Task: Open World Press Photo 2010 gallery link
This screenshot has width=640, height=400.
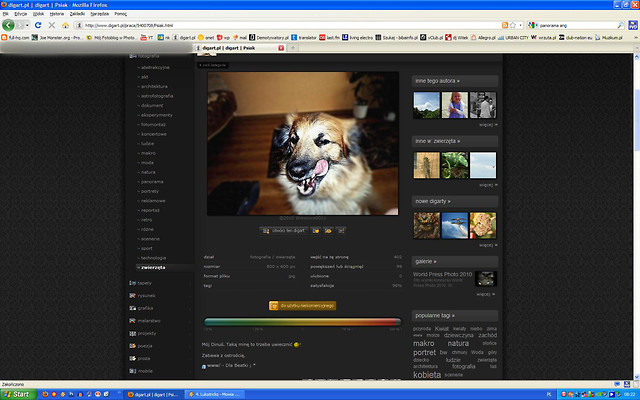Action: (442, 274)
